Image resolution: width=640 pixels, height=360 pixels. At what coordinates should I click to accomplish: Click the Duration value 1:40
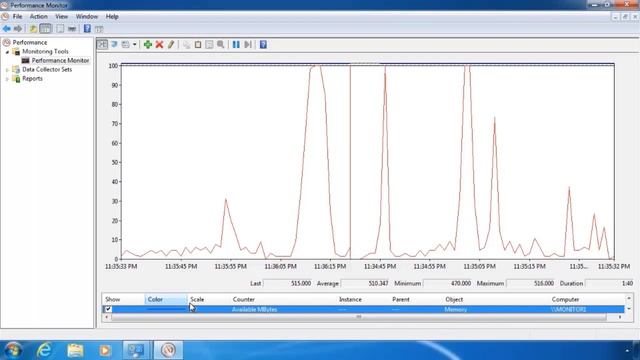[610, 283]
